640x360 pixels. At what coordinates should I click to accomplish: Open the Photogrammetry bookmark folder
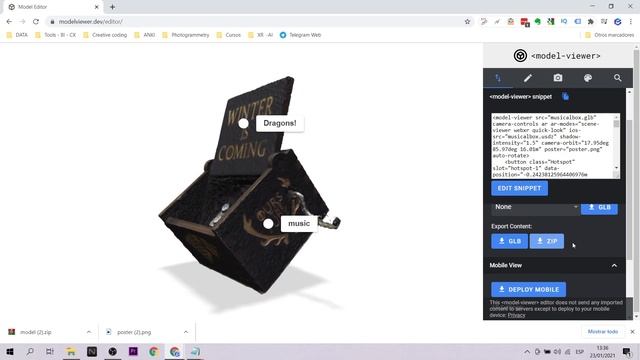click(x=186, y=35)
